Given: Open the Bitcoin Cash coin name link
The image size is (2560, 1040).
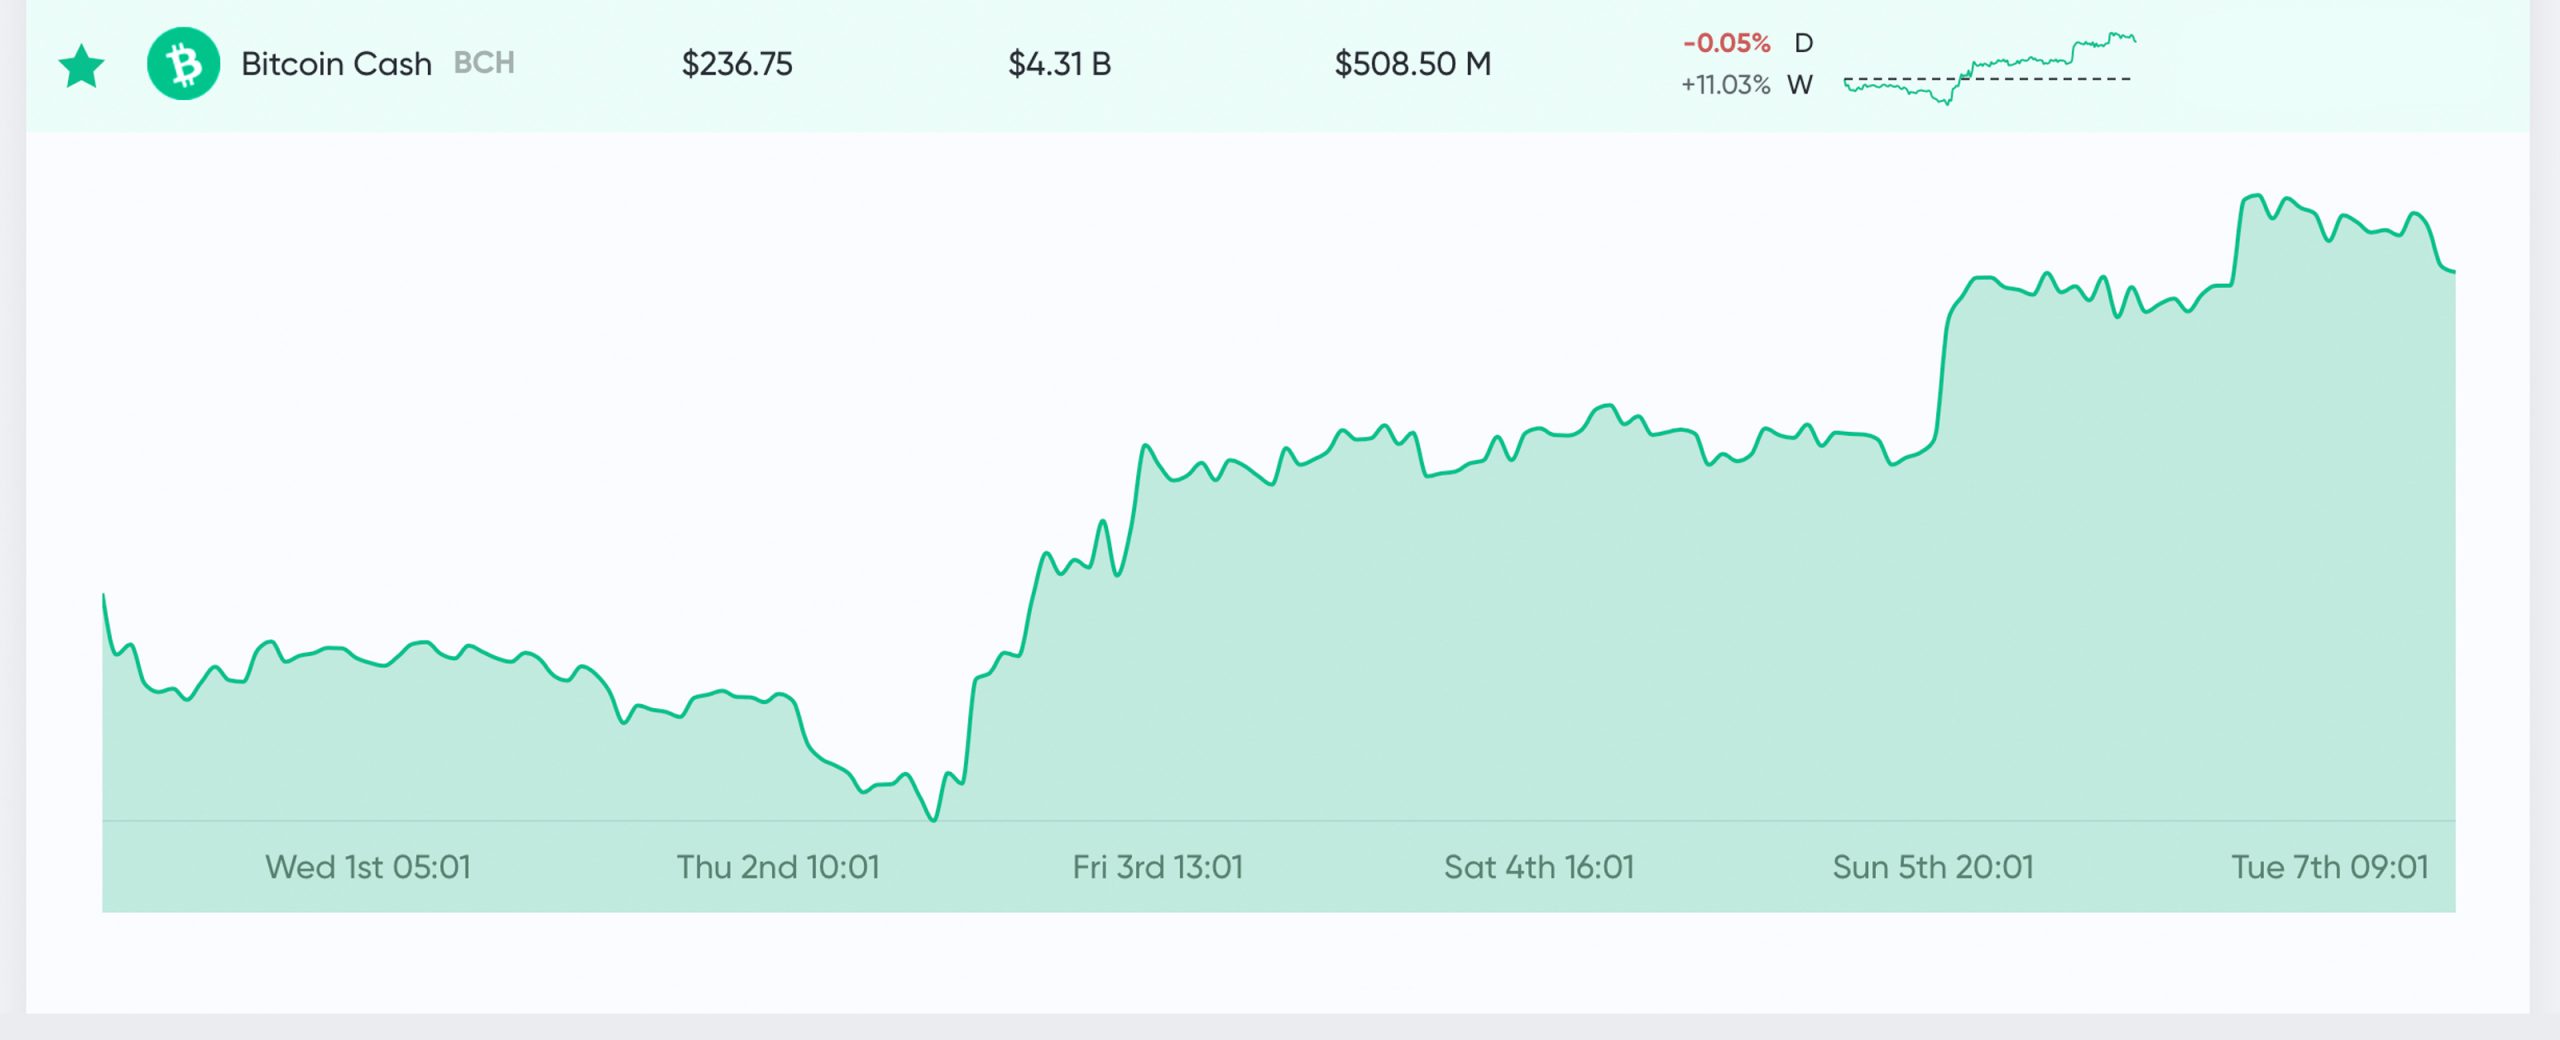Looking at the screenshot, I should [x=336, y=64].
